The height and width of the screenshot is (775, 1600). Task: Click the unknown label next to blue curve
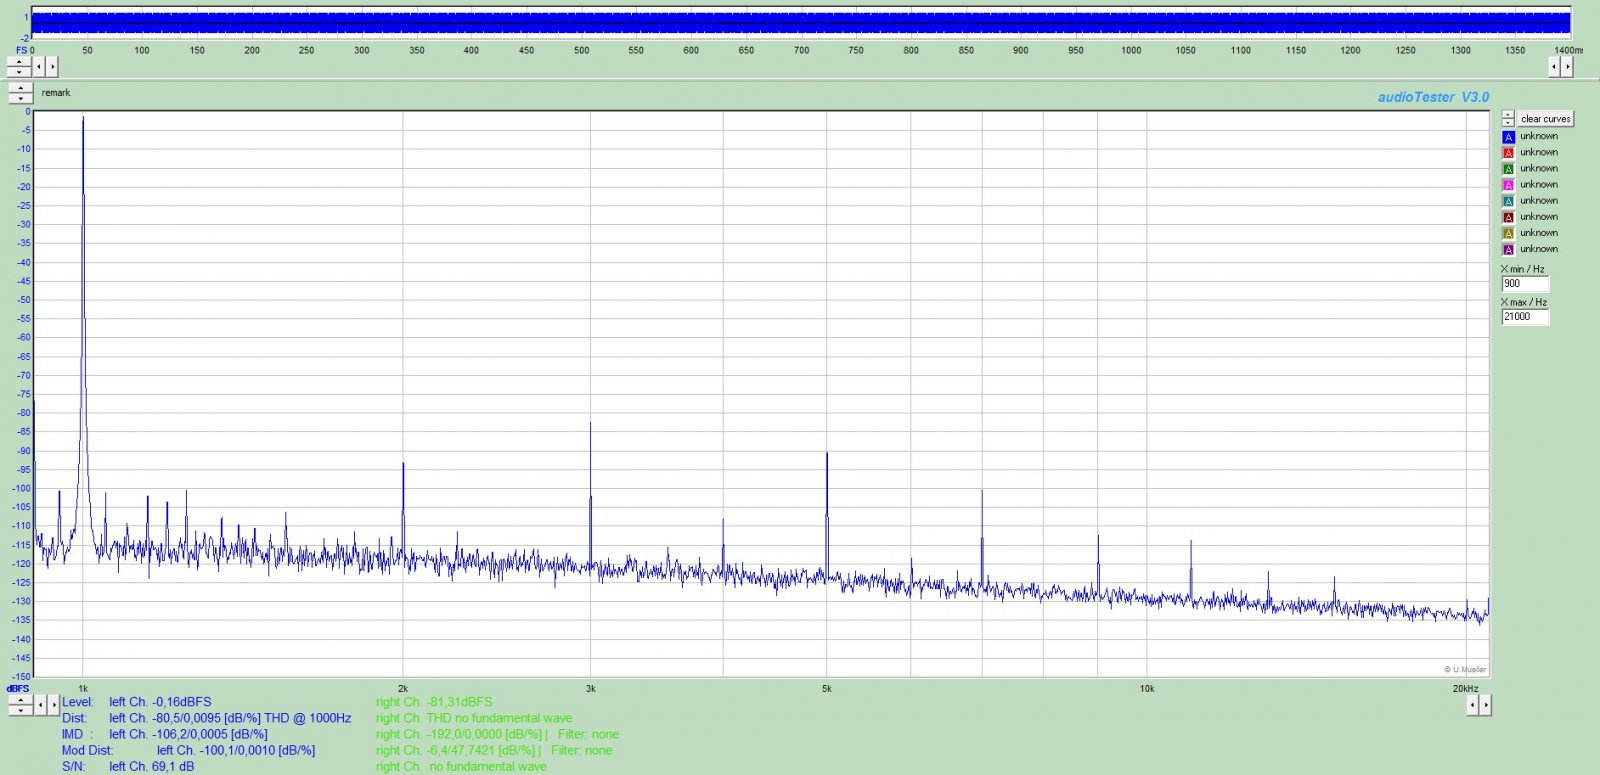coord(1539,137)
